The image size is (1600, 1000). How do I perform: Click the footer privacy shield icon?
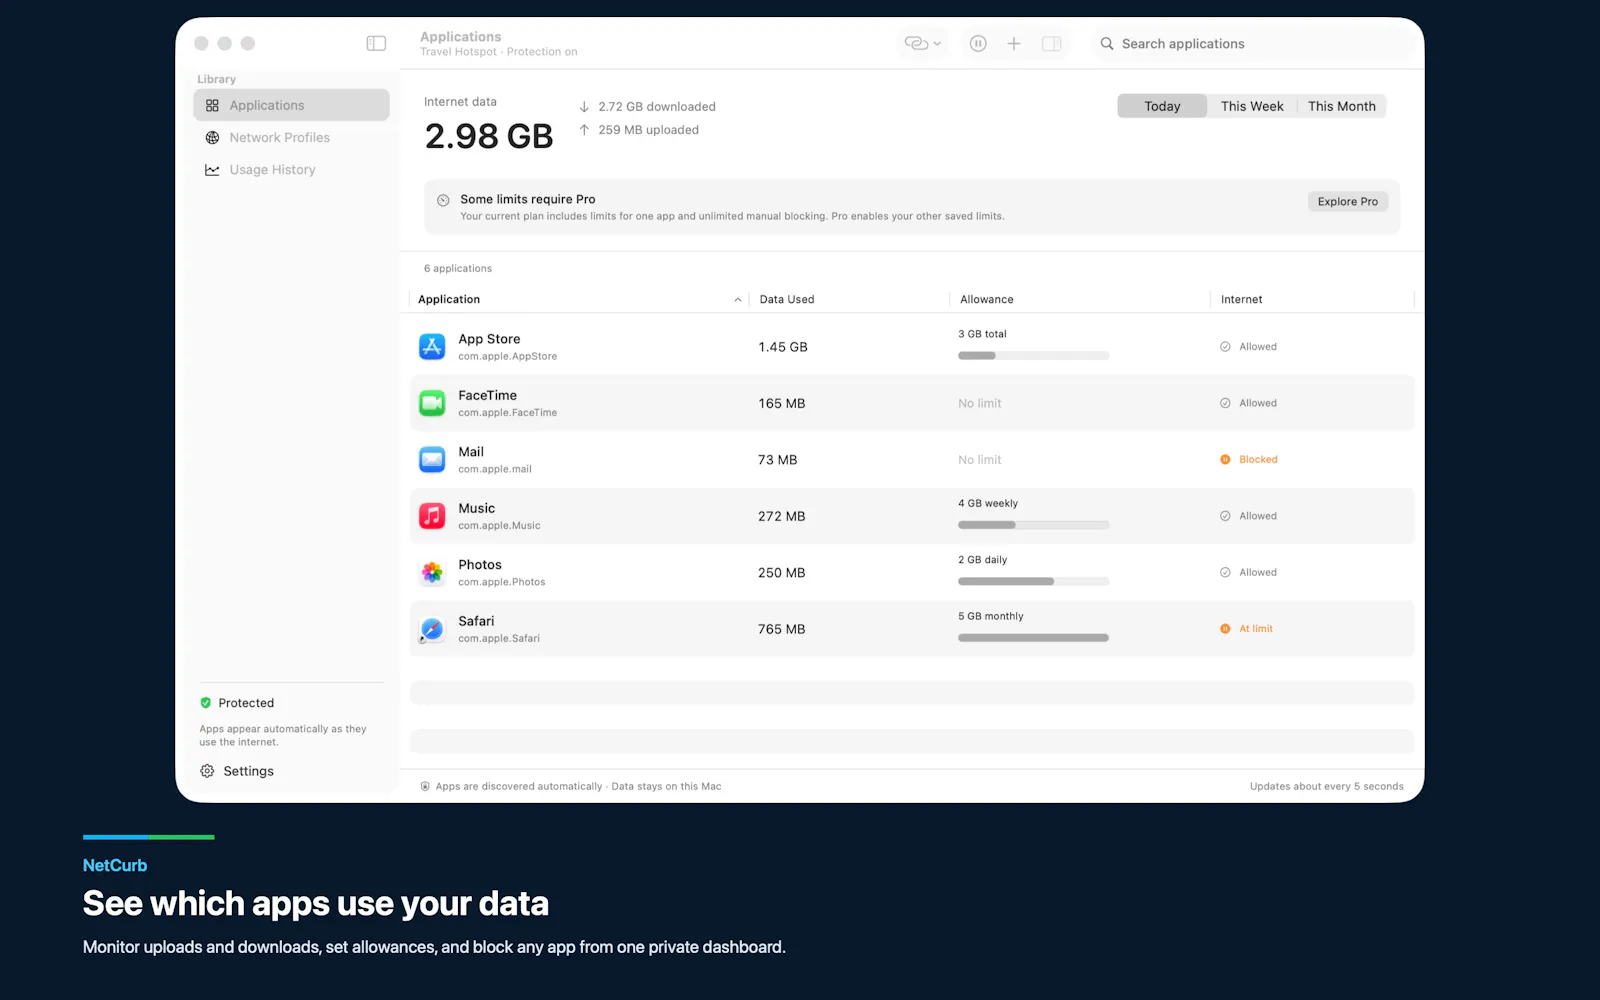(x=425, y=786)
